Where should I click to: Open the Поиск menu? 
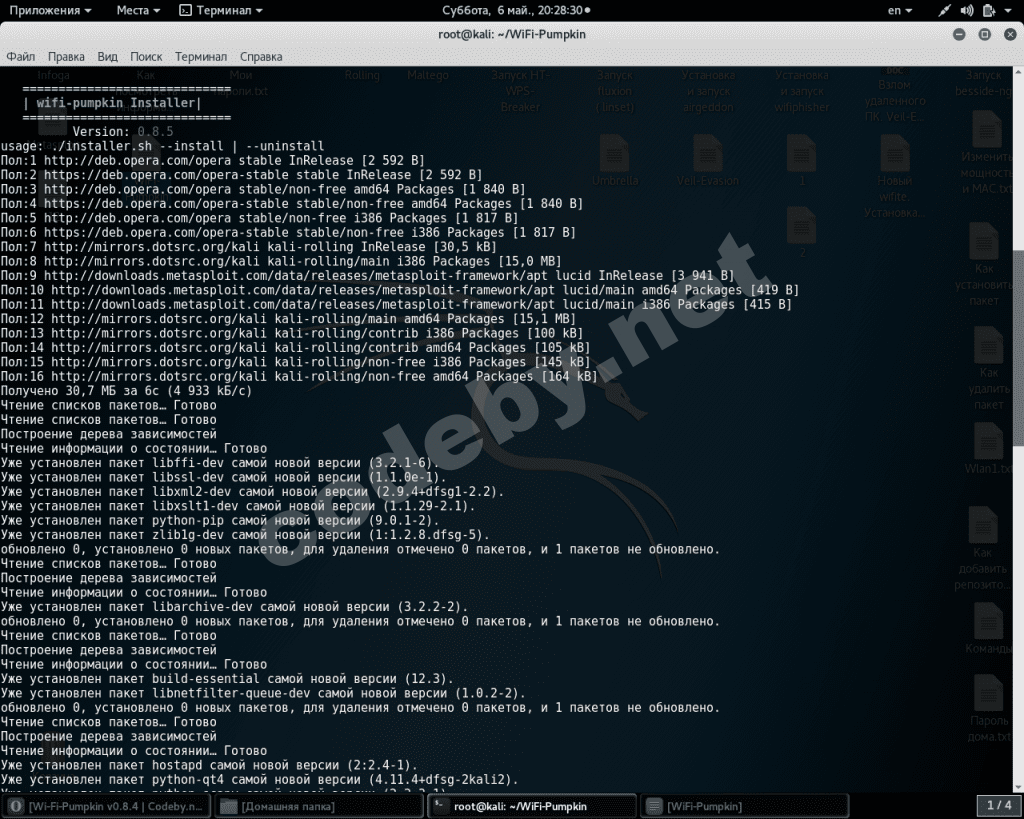[146, 57]
